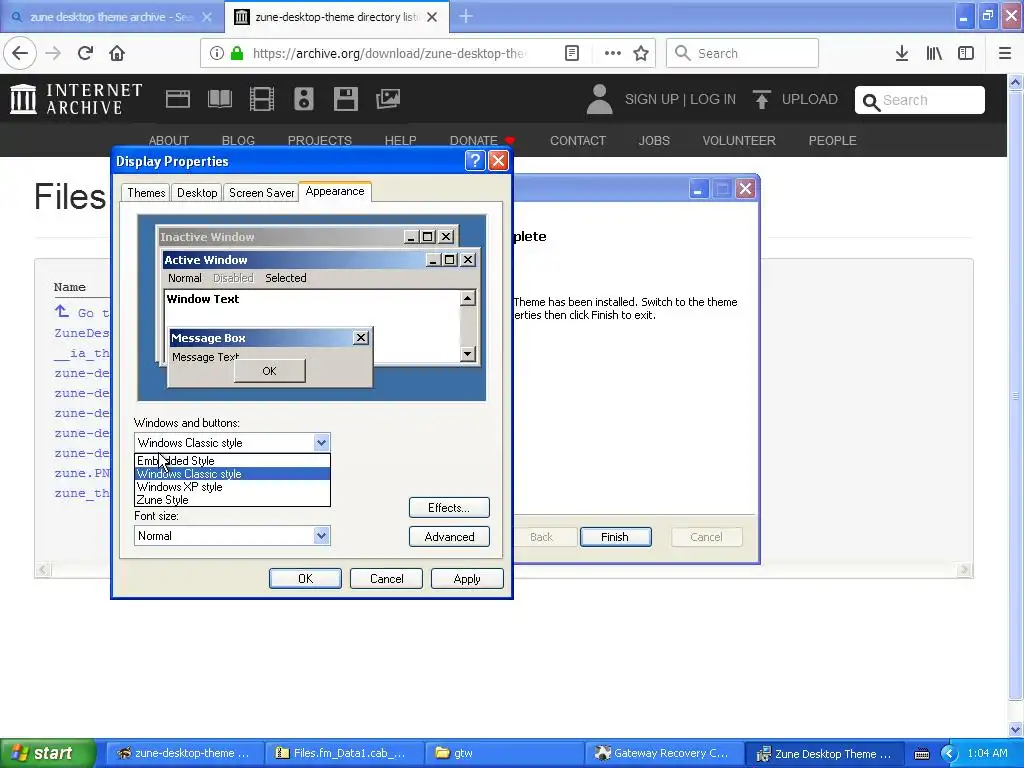
Task: Choose Zune Style option
Action: (232, 500)
